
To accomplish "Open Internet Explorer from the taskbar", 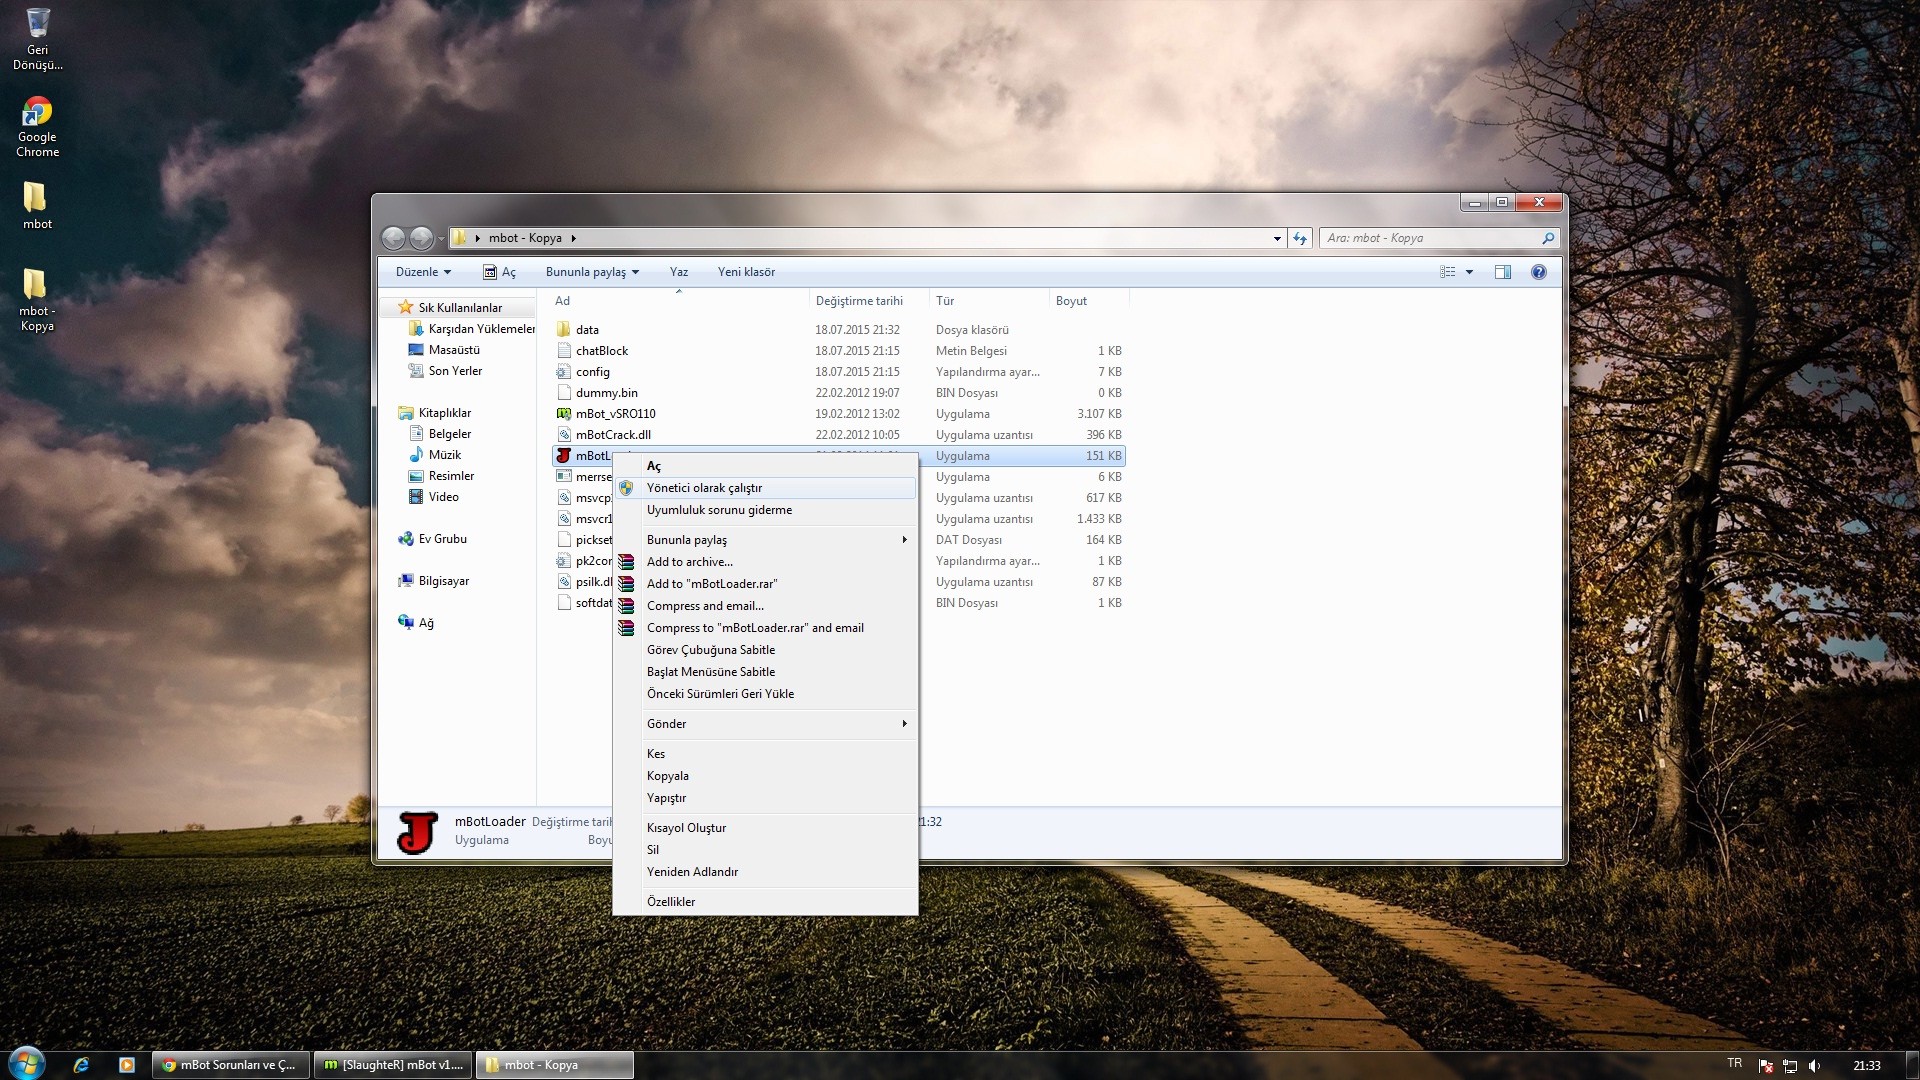I will click(81, 1065).
